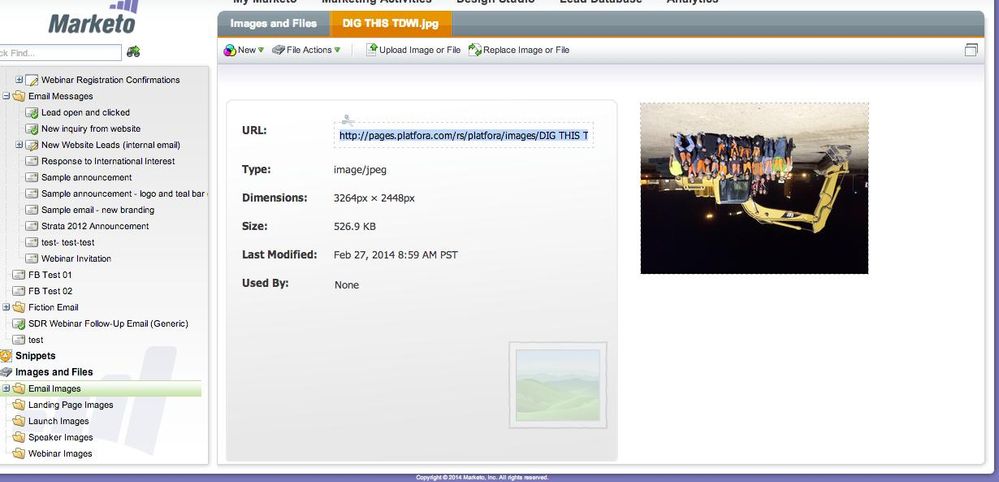Click the restore window icon in toolbar

(970, 50)
